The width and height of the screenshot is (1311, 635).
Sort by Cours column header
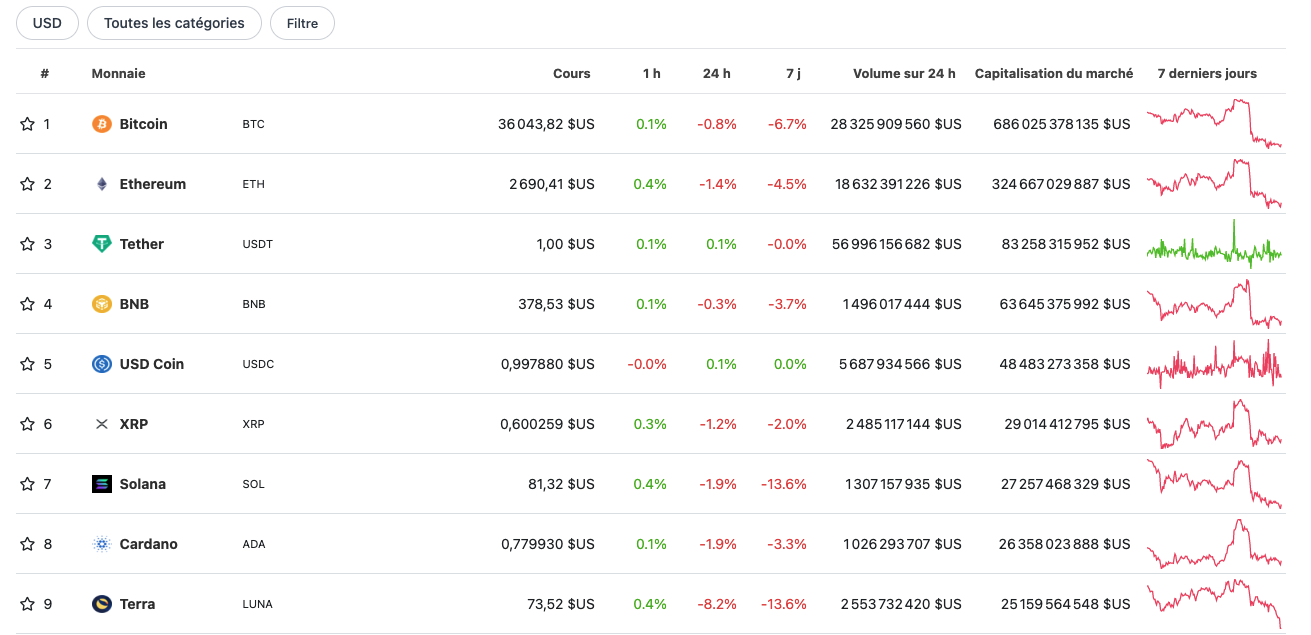(x=571, y=73)
